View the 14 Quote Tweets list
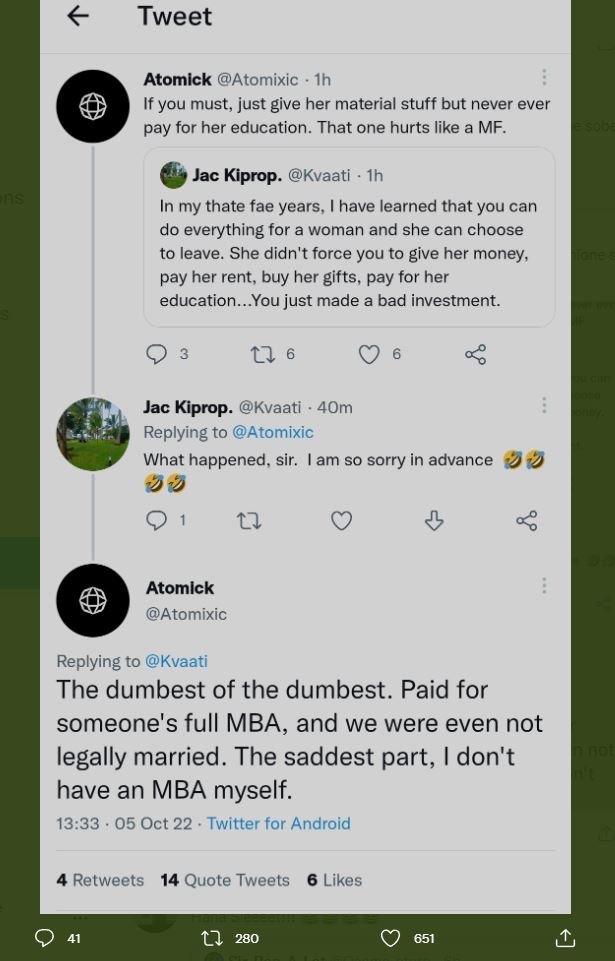Viewport: 615px width, 961px height. click(x=225, y=880)
